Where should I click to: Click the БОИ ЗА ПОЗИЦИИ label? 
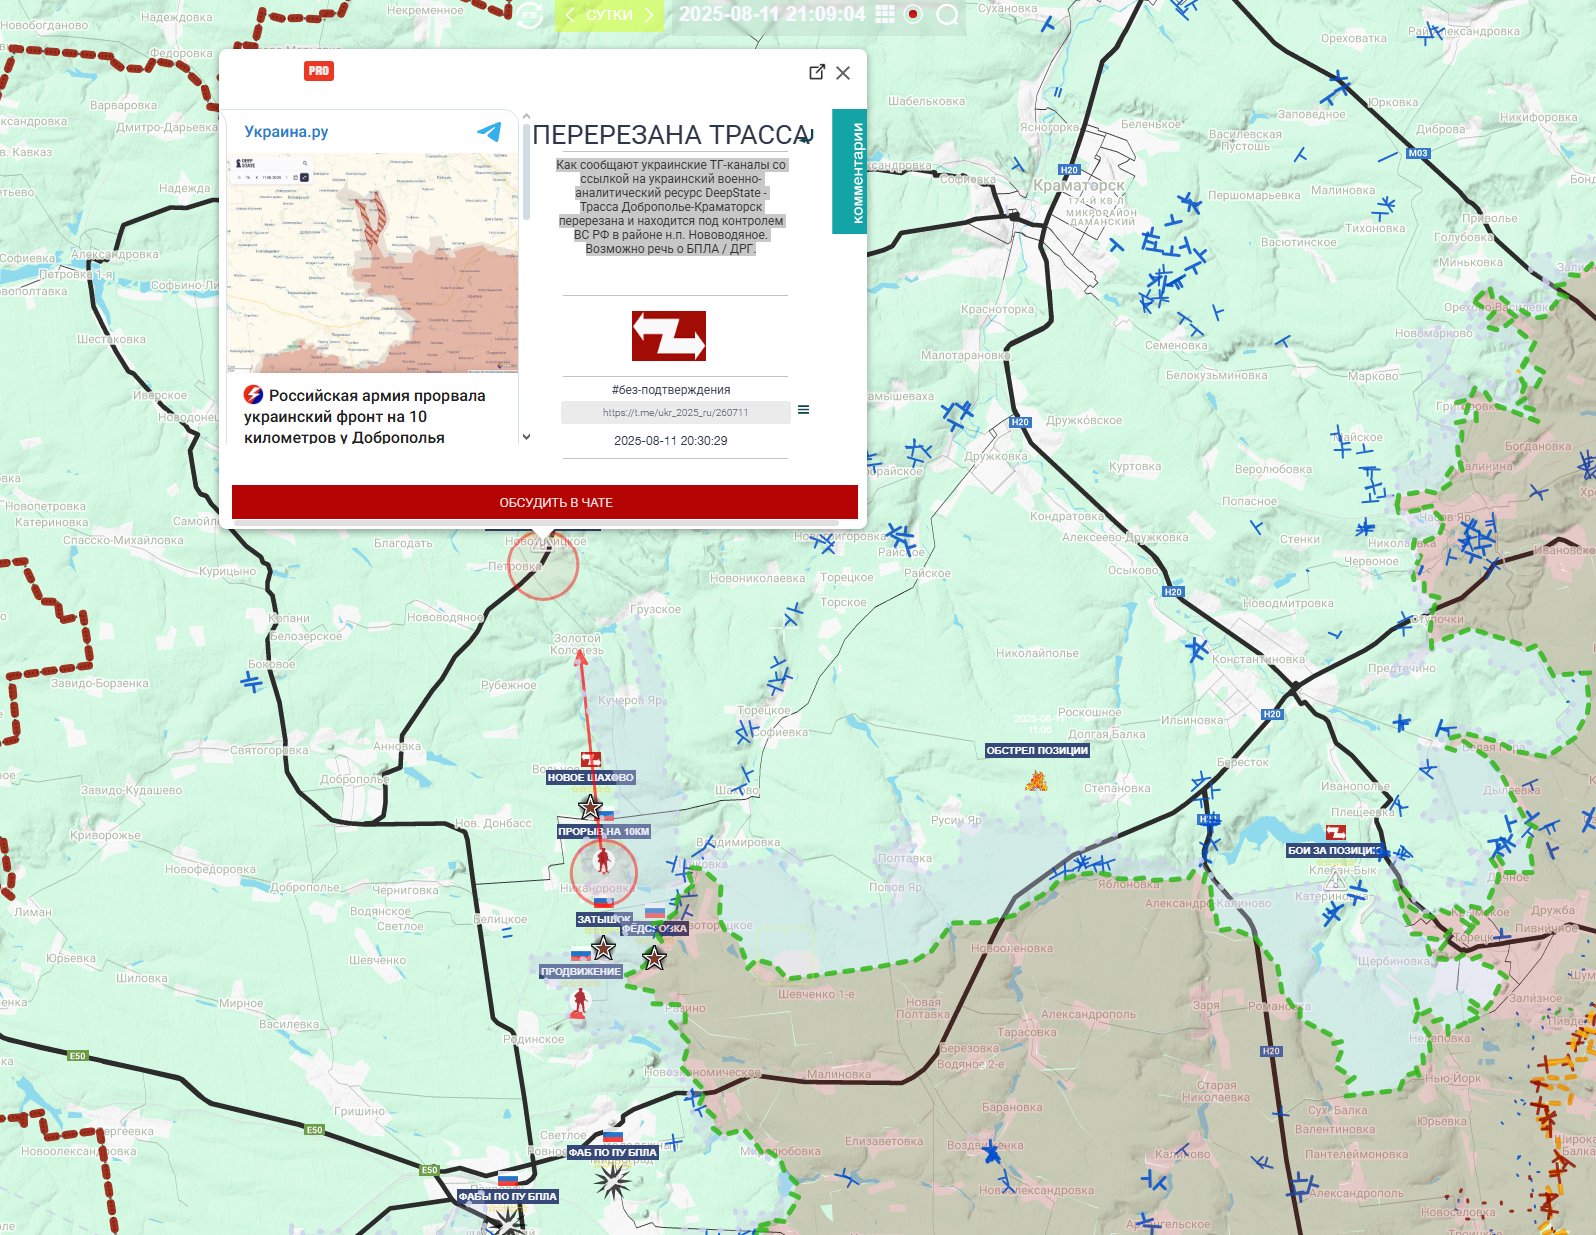[x=1334, y=850]
